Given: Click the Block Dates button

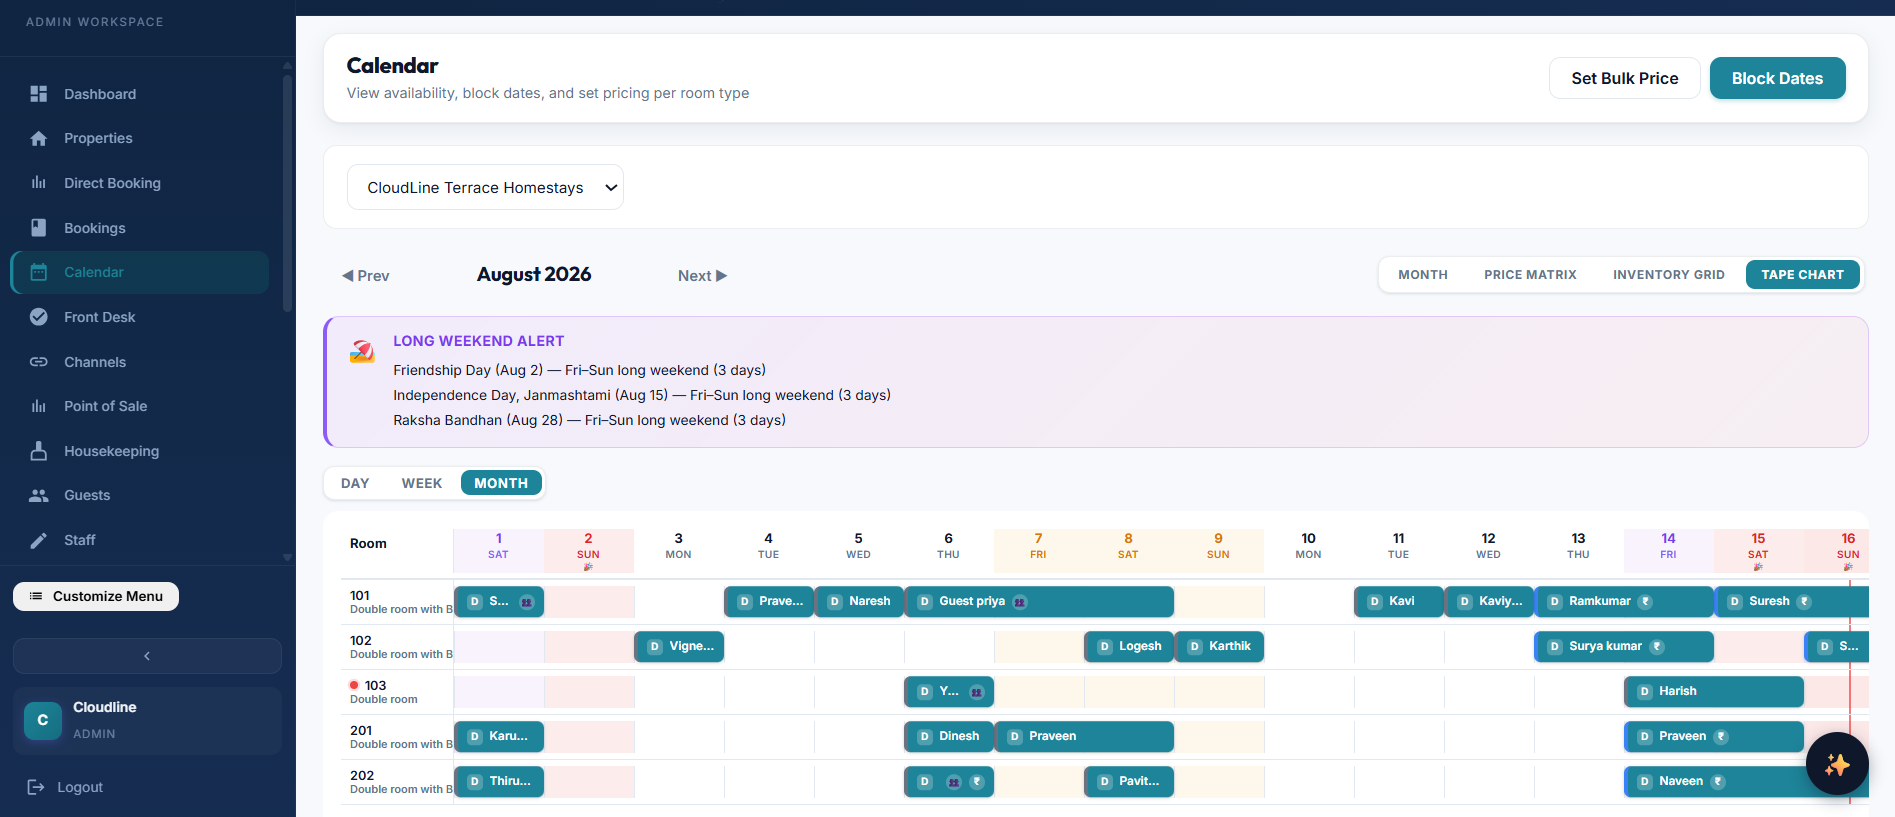Looking at the screenshot, I should pos(1778,78).
